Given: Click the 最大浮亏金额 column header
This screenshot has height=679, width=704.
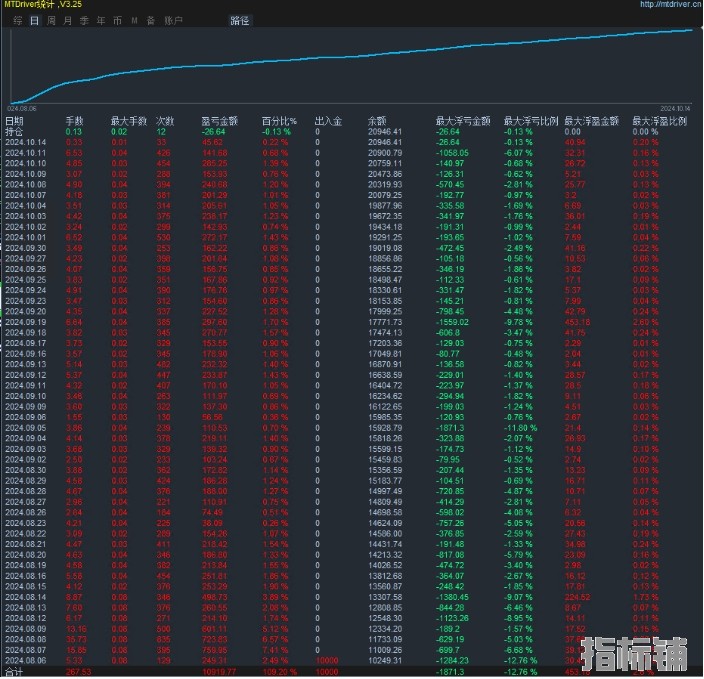Looking at the screenshot, I should [x=462, y=121].
